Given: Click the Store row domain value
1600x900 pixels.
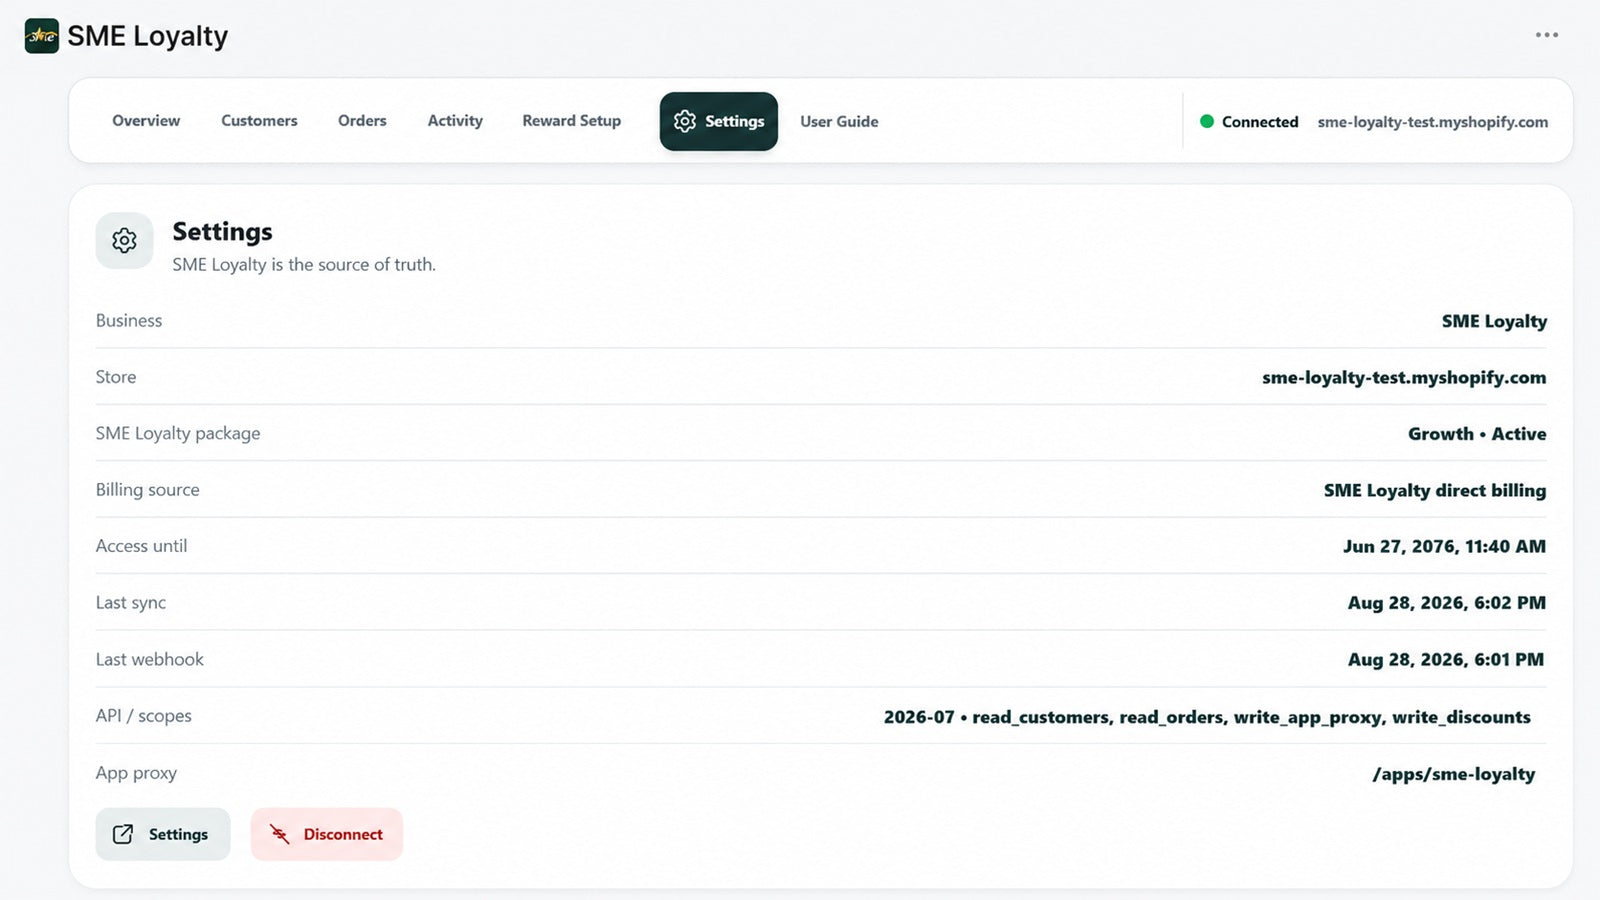Looking at the screenshot, I should click(x=1404, y=378).
